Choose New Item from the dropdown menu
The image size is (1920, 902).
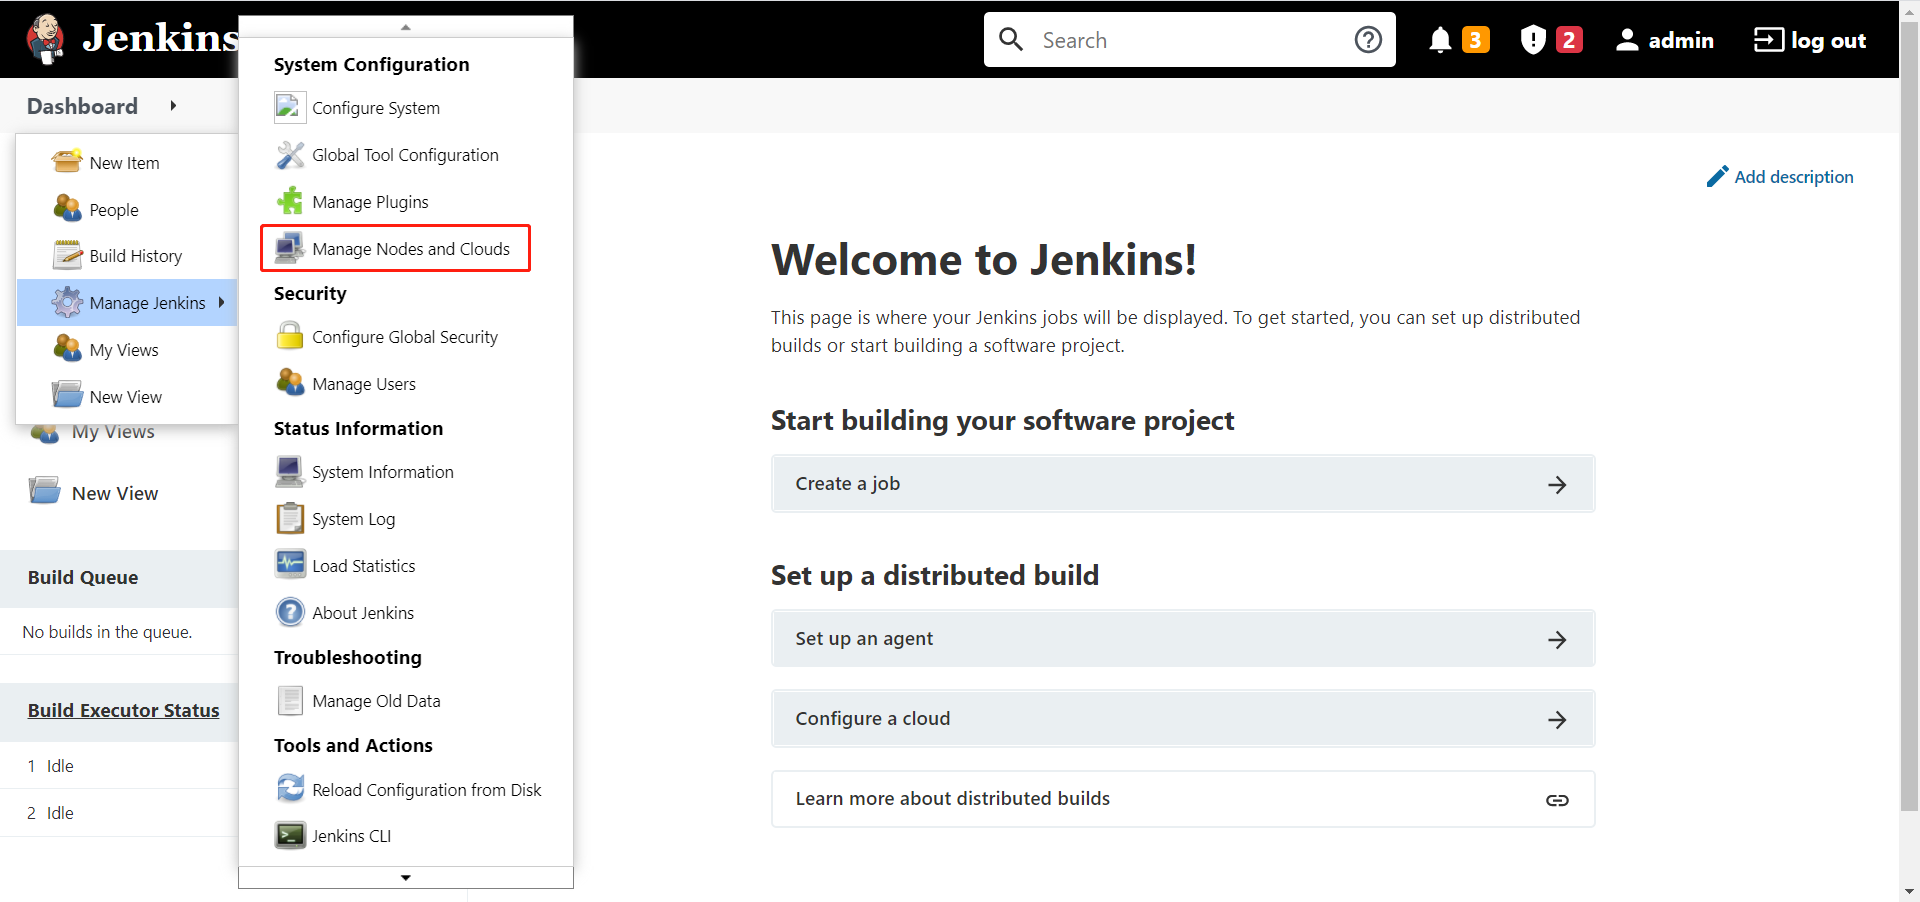point(124,163)
